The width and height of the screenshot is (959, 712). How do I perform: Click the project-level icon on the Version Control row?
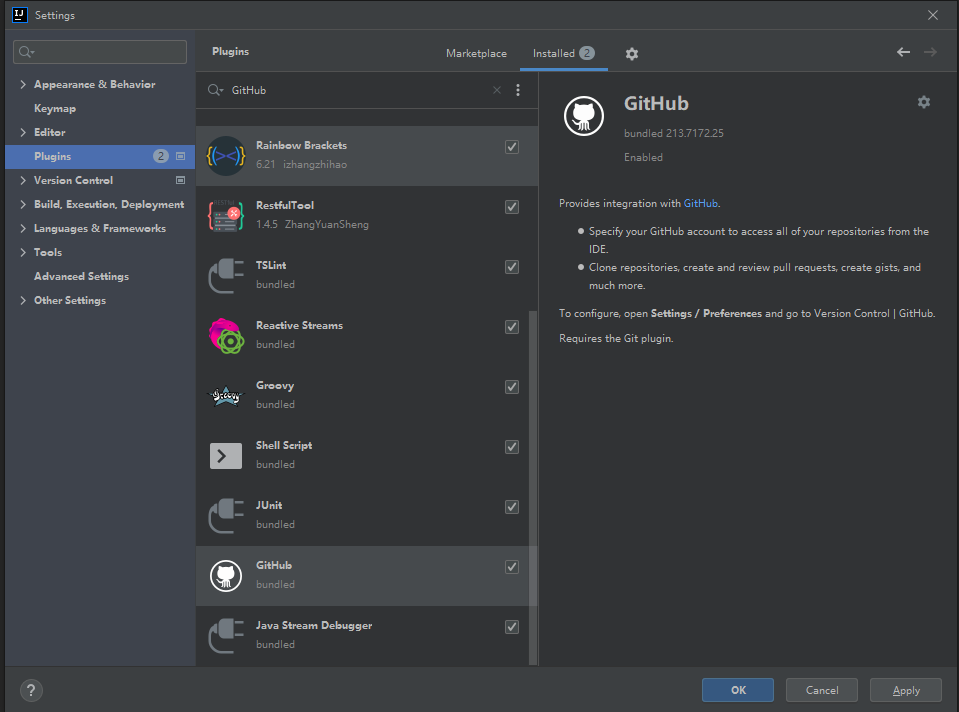tap(180, 180)
